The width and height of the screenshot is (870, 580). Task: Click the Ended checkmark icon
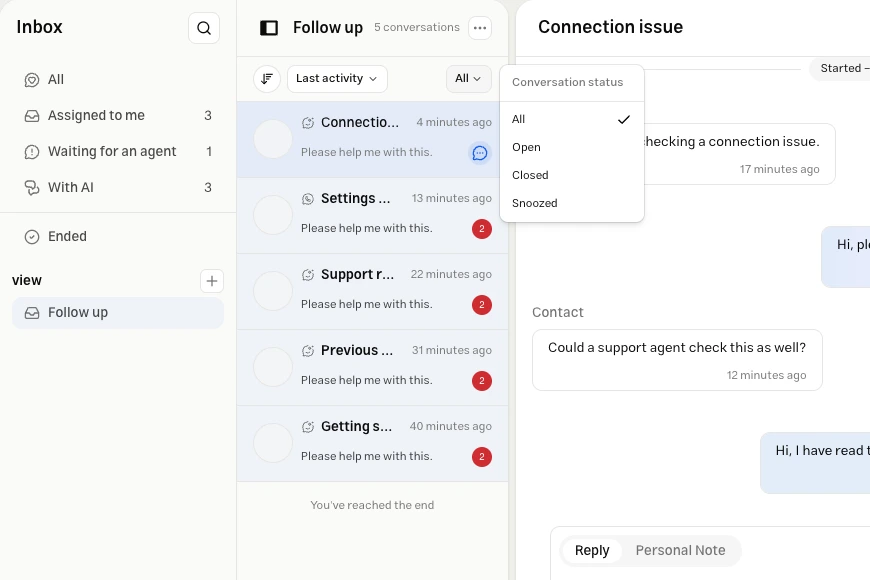32,237
